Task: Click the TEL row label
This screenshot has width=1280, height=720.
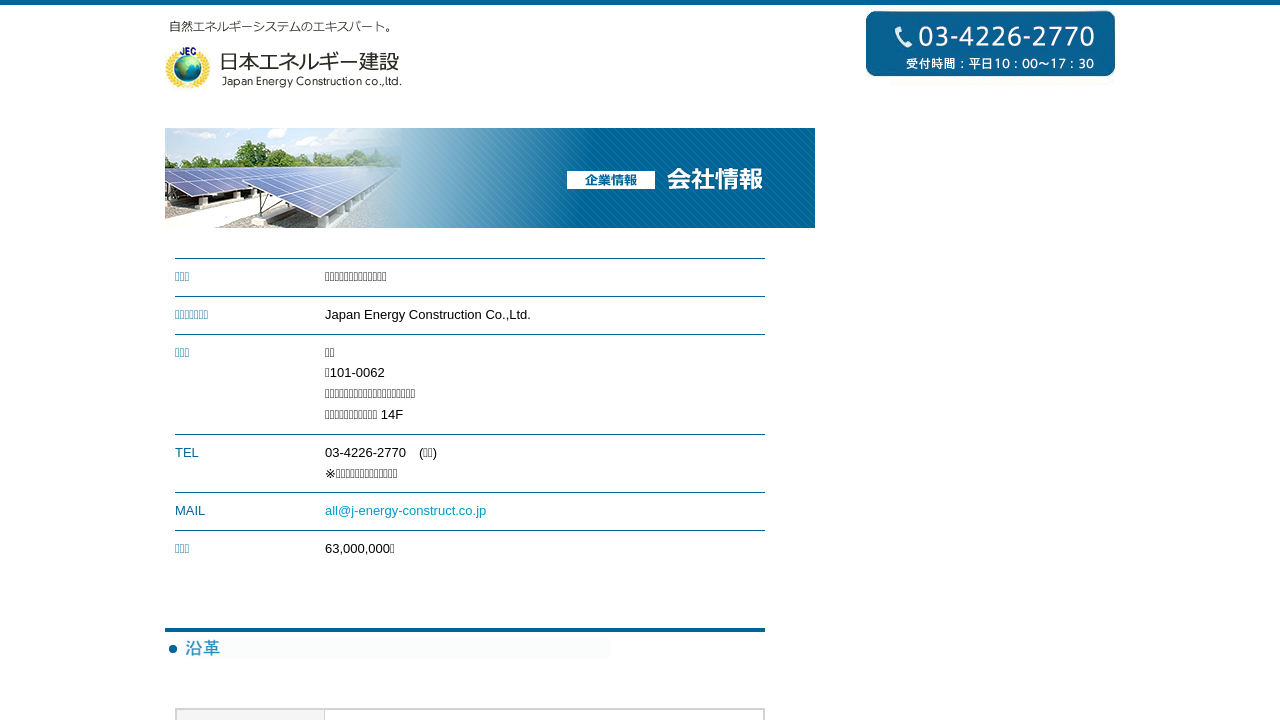Action: (187, 453)
